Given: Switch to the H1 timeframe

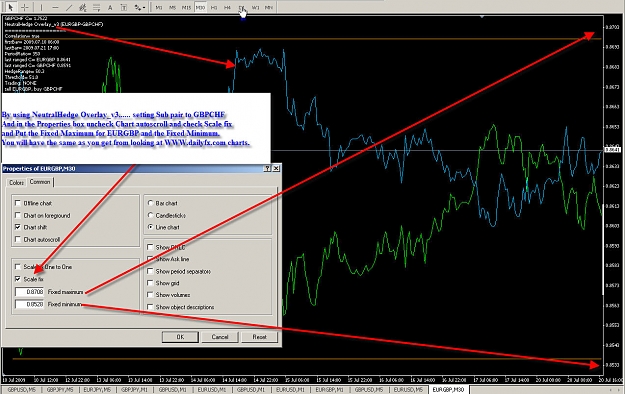Looking at the screenshot, I should [214, 7].
